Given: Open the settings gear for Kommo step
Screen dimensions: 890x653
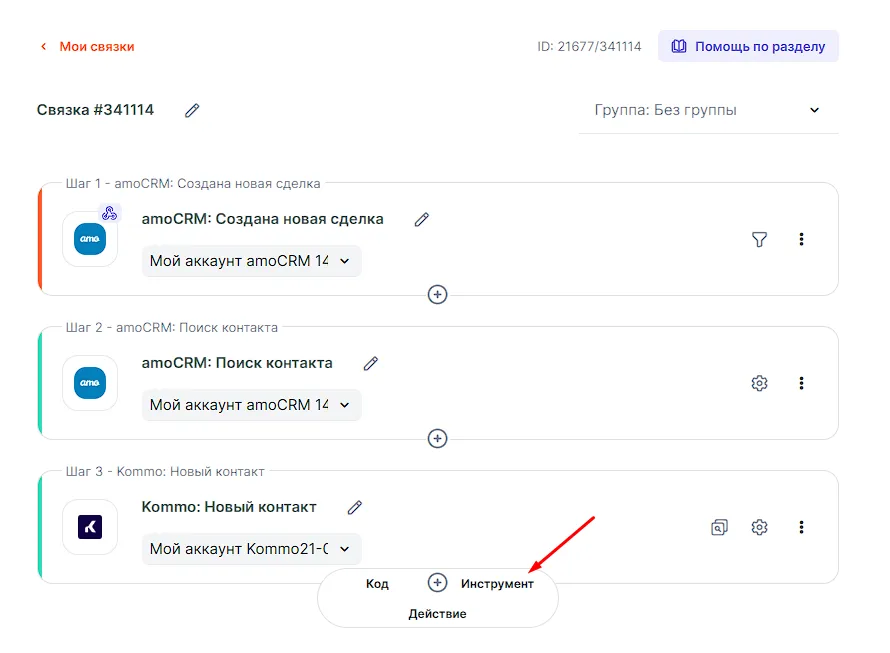Looking at the screenshot, I should pyautogui.click(x=759, y=527).
